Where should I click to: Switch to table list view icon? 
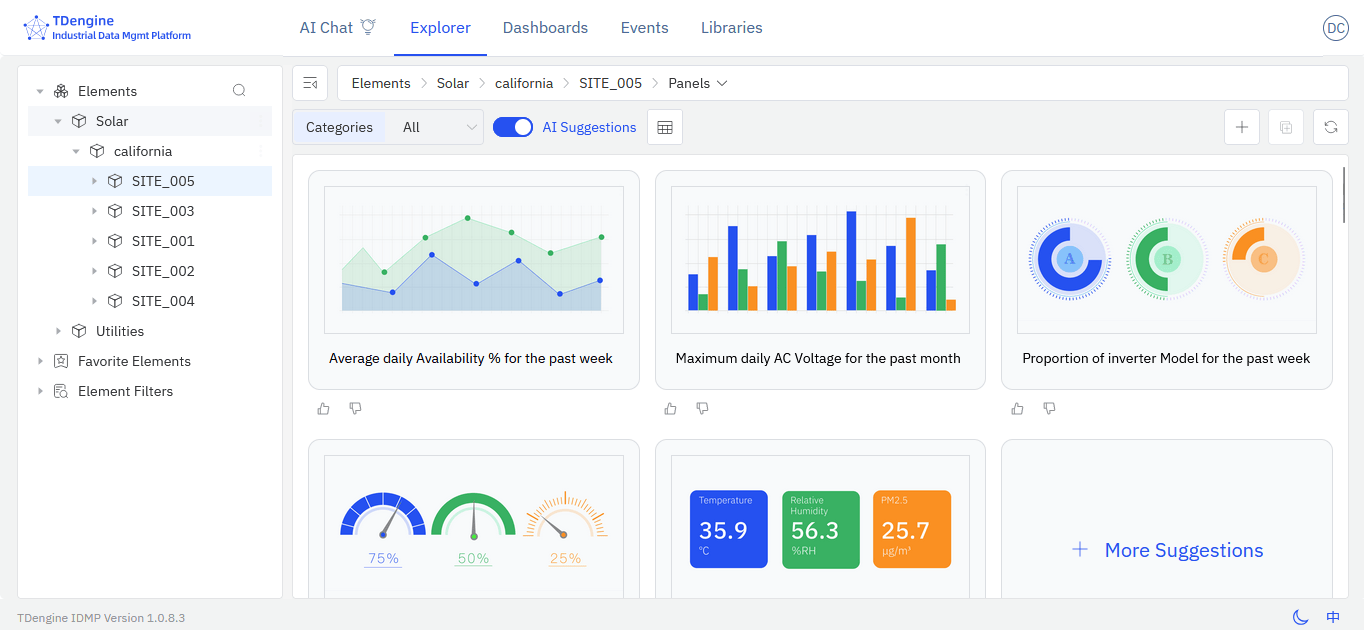pos(665,127)
